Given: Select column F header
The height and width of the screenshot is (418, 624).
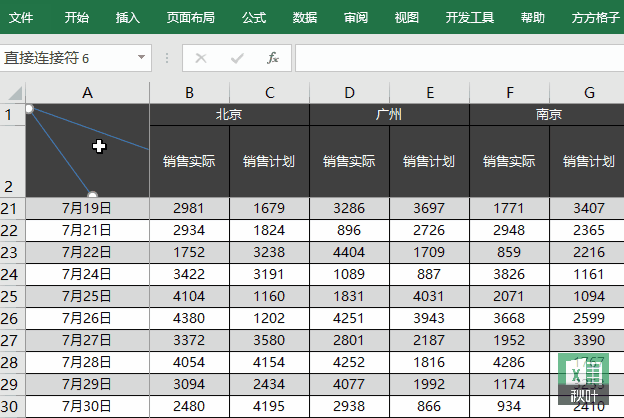Looking at the screenshot, I should click(509, 93).
